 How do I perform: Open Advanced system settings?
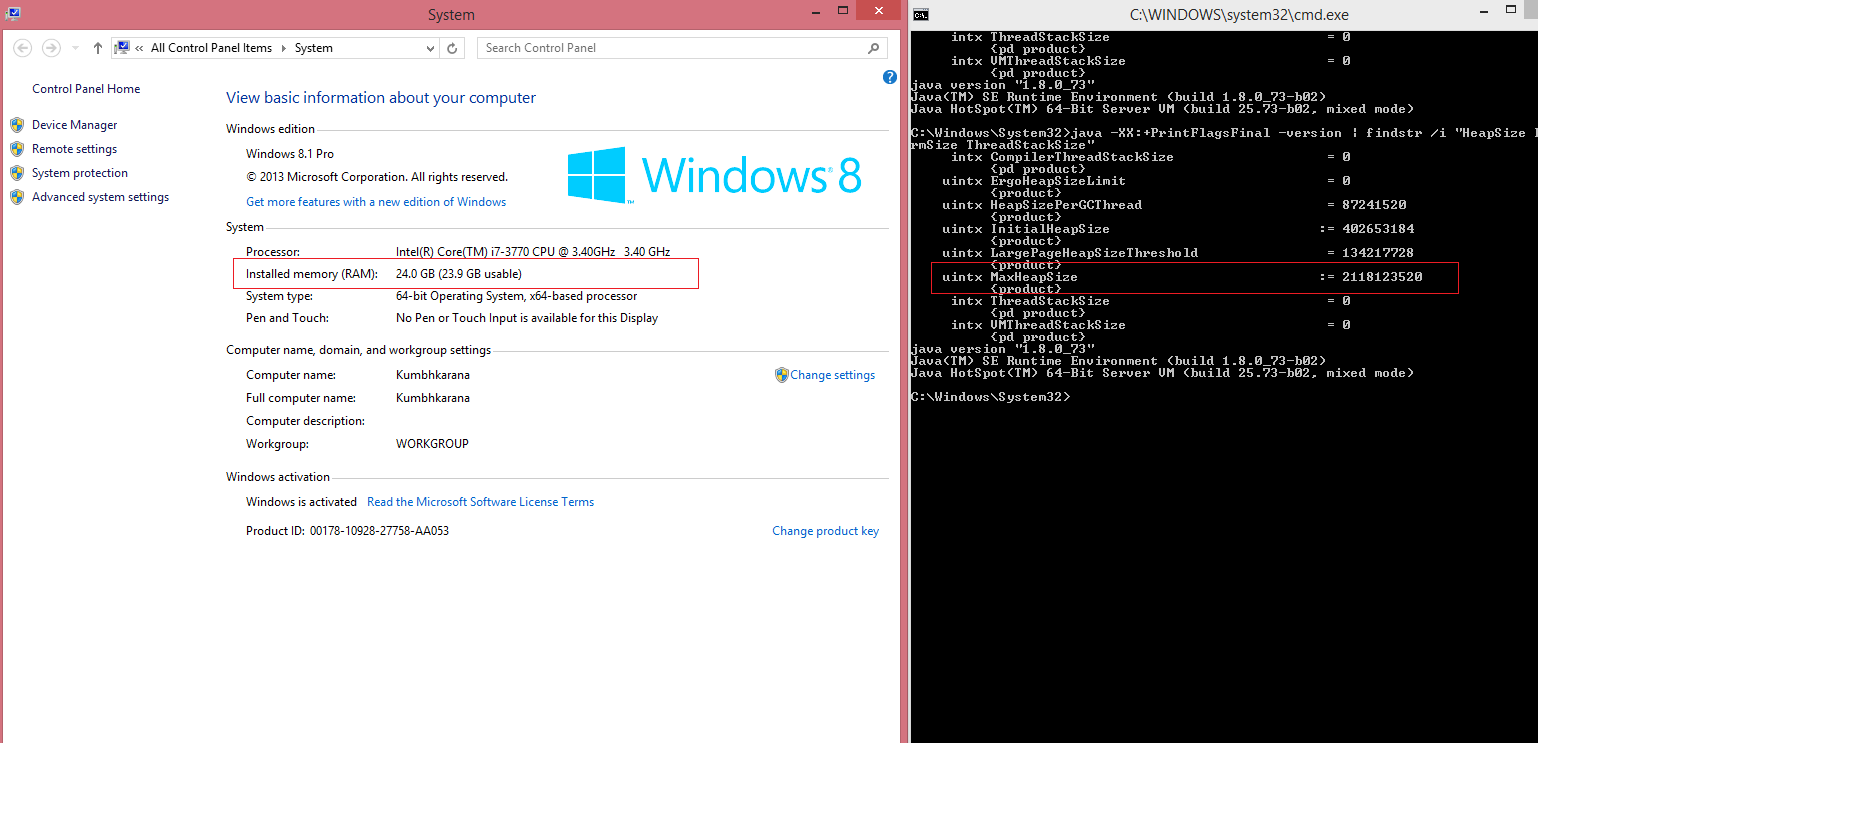100,197
